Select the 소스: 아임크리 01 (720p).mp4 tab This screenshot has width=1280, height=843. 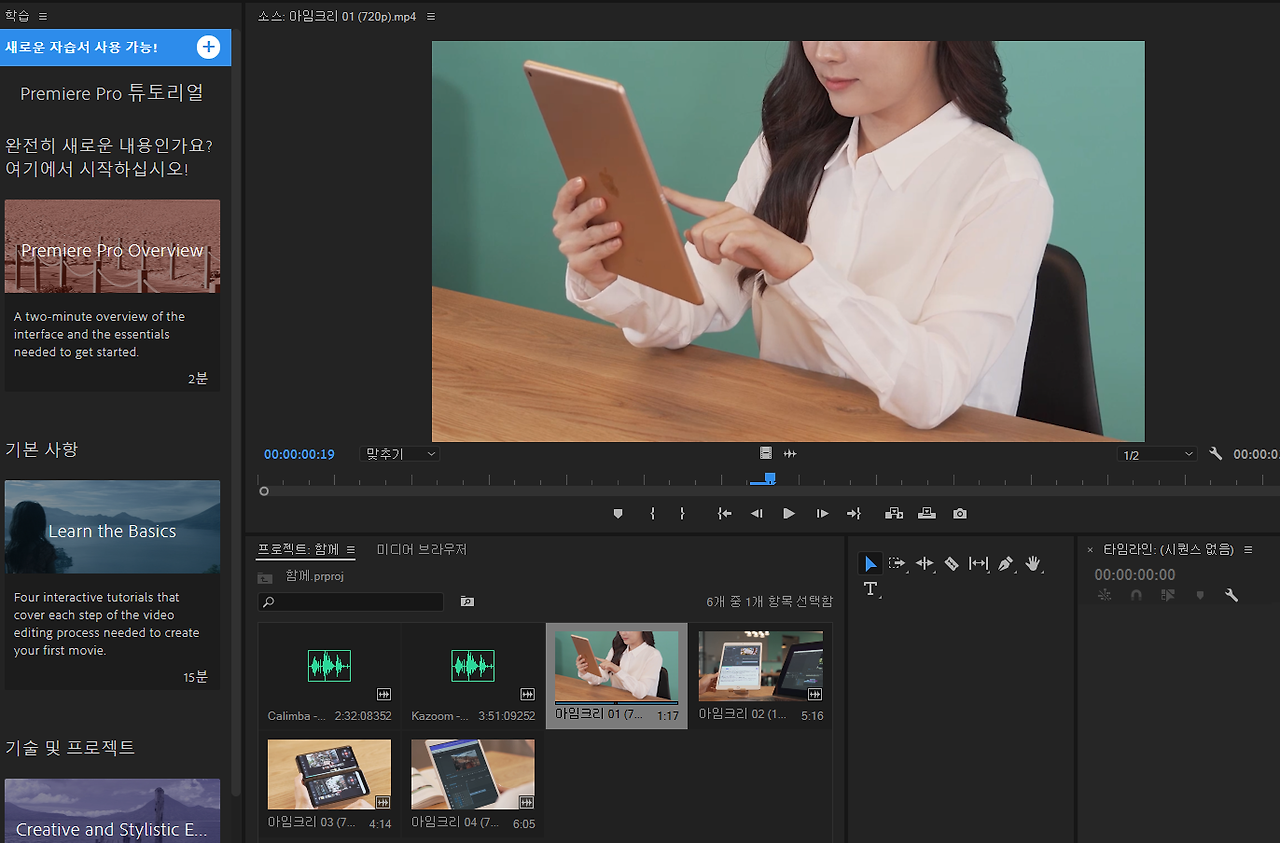pos(337,17)
